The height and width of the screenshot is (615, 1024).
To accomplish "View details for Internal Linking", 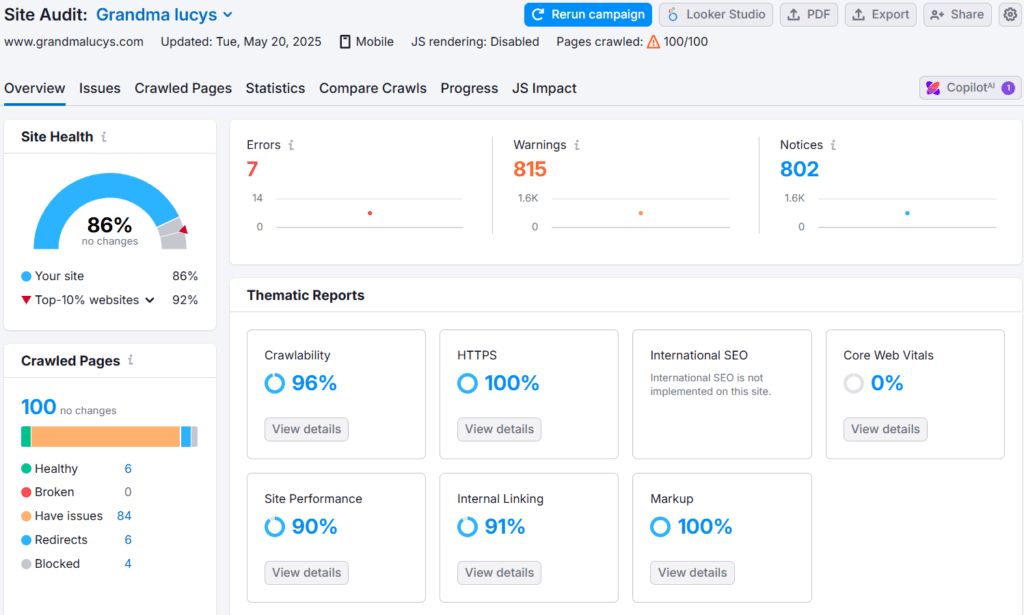I will [x=499, y=573].
